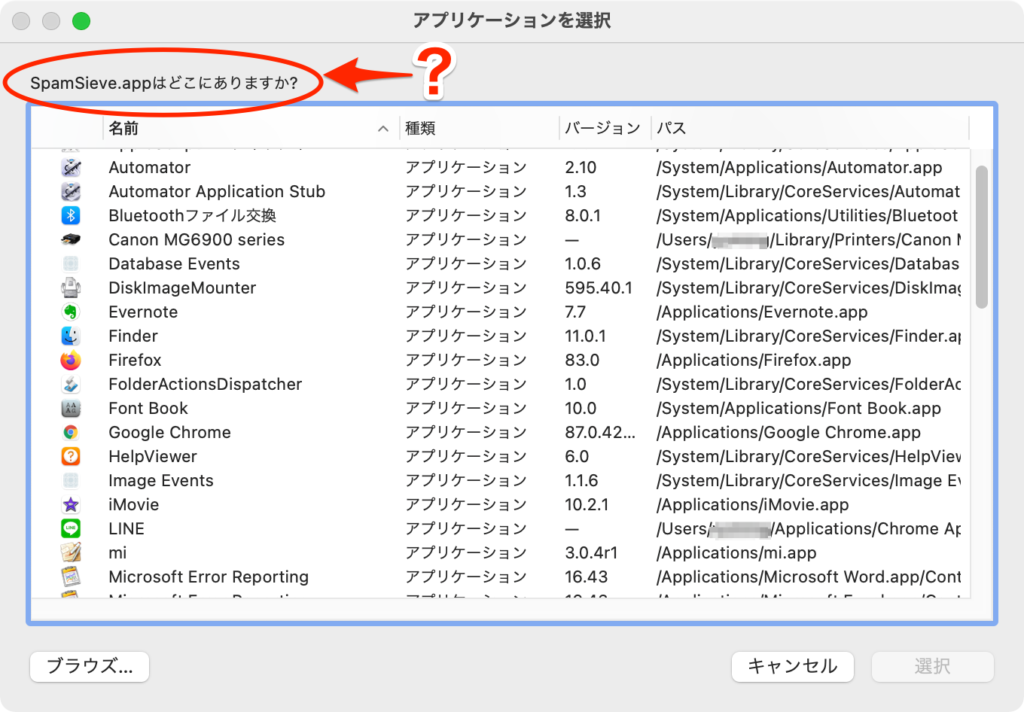This screenshot has height=712, width=1024.
Task: Select the iMovie star icon
Action: [x=71, y=505]
